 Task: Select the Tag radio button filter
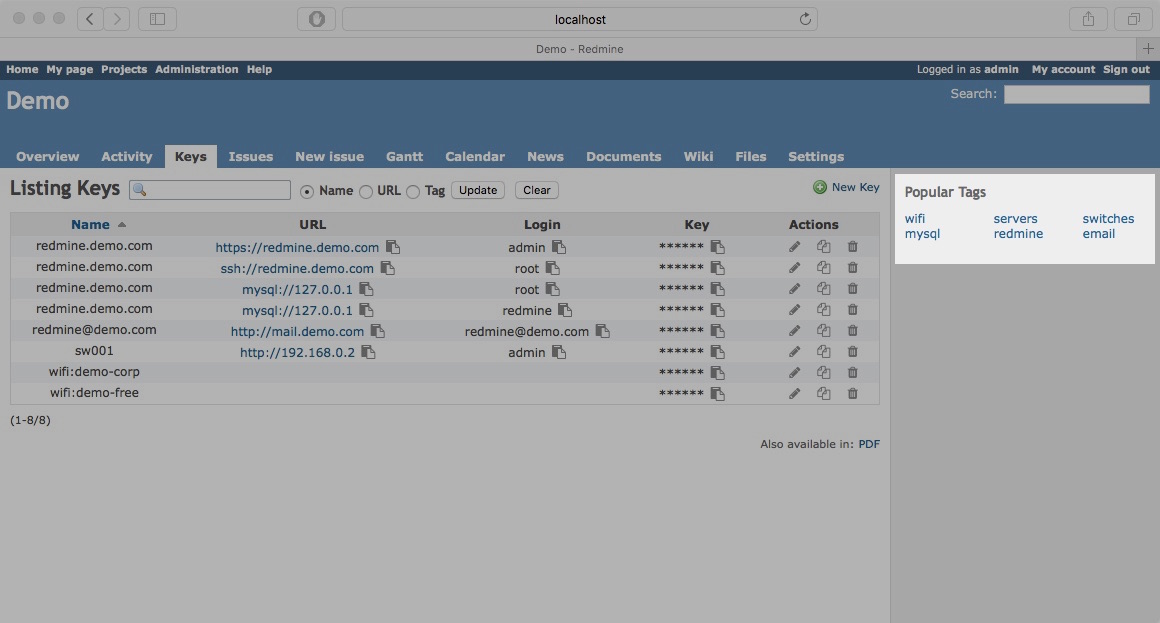(413, 191)
